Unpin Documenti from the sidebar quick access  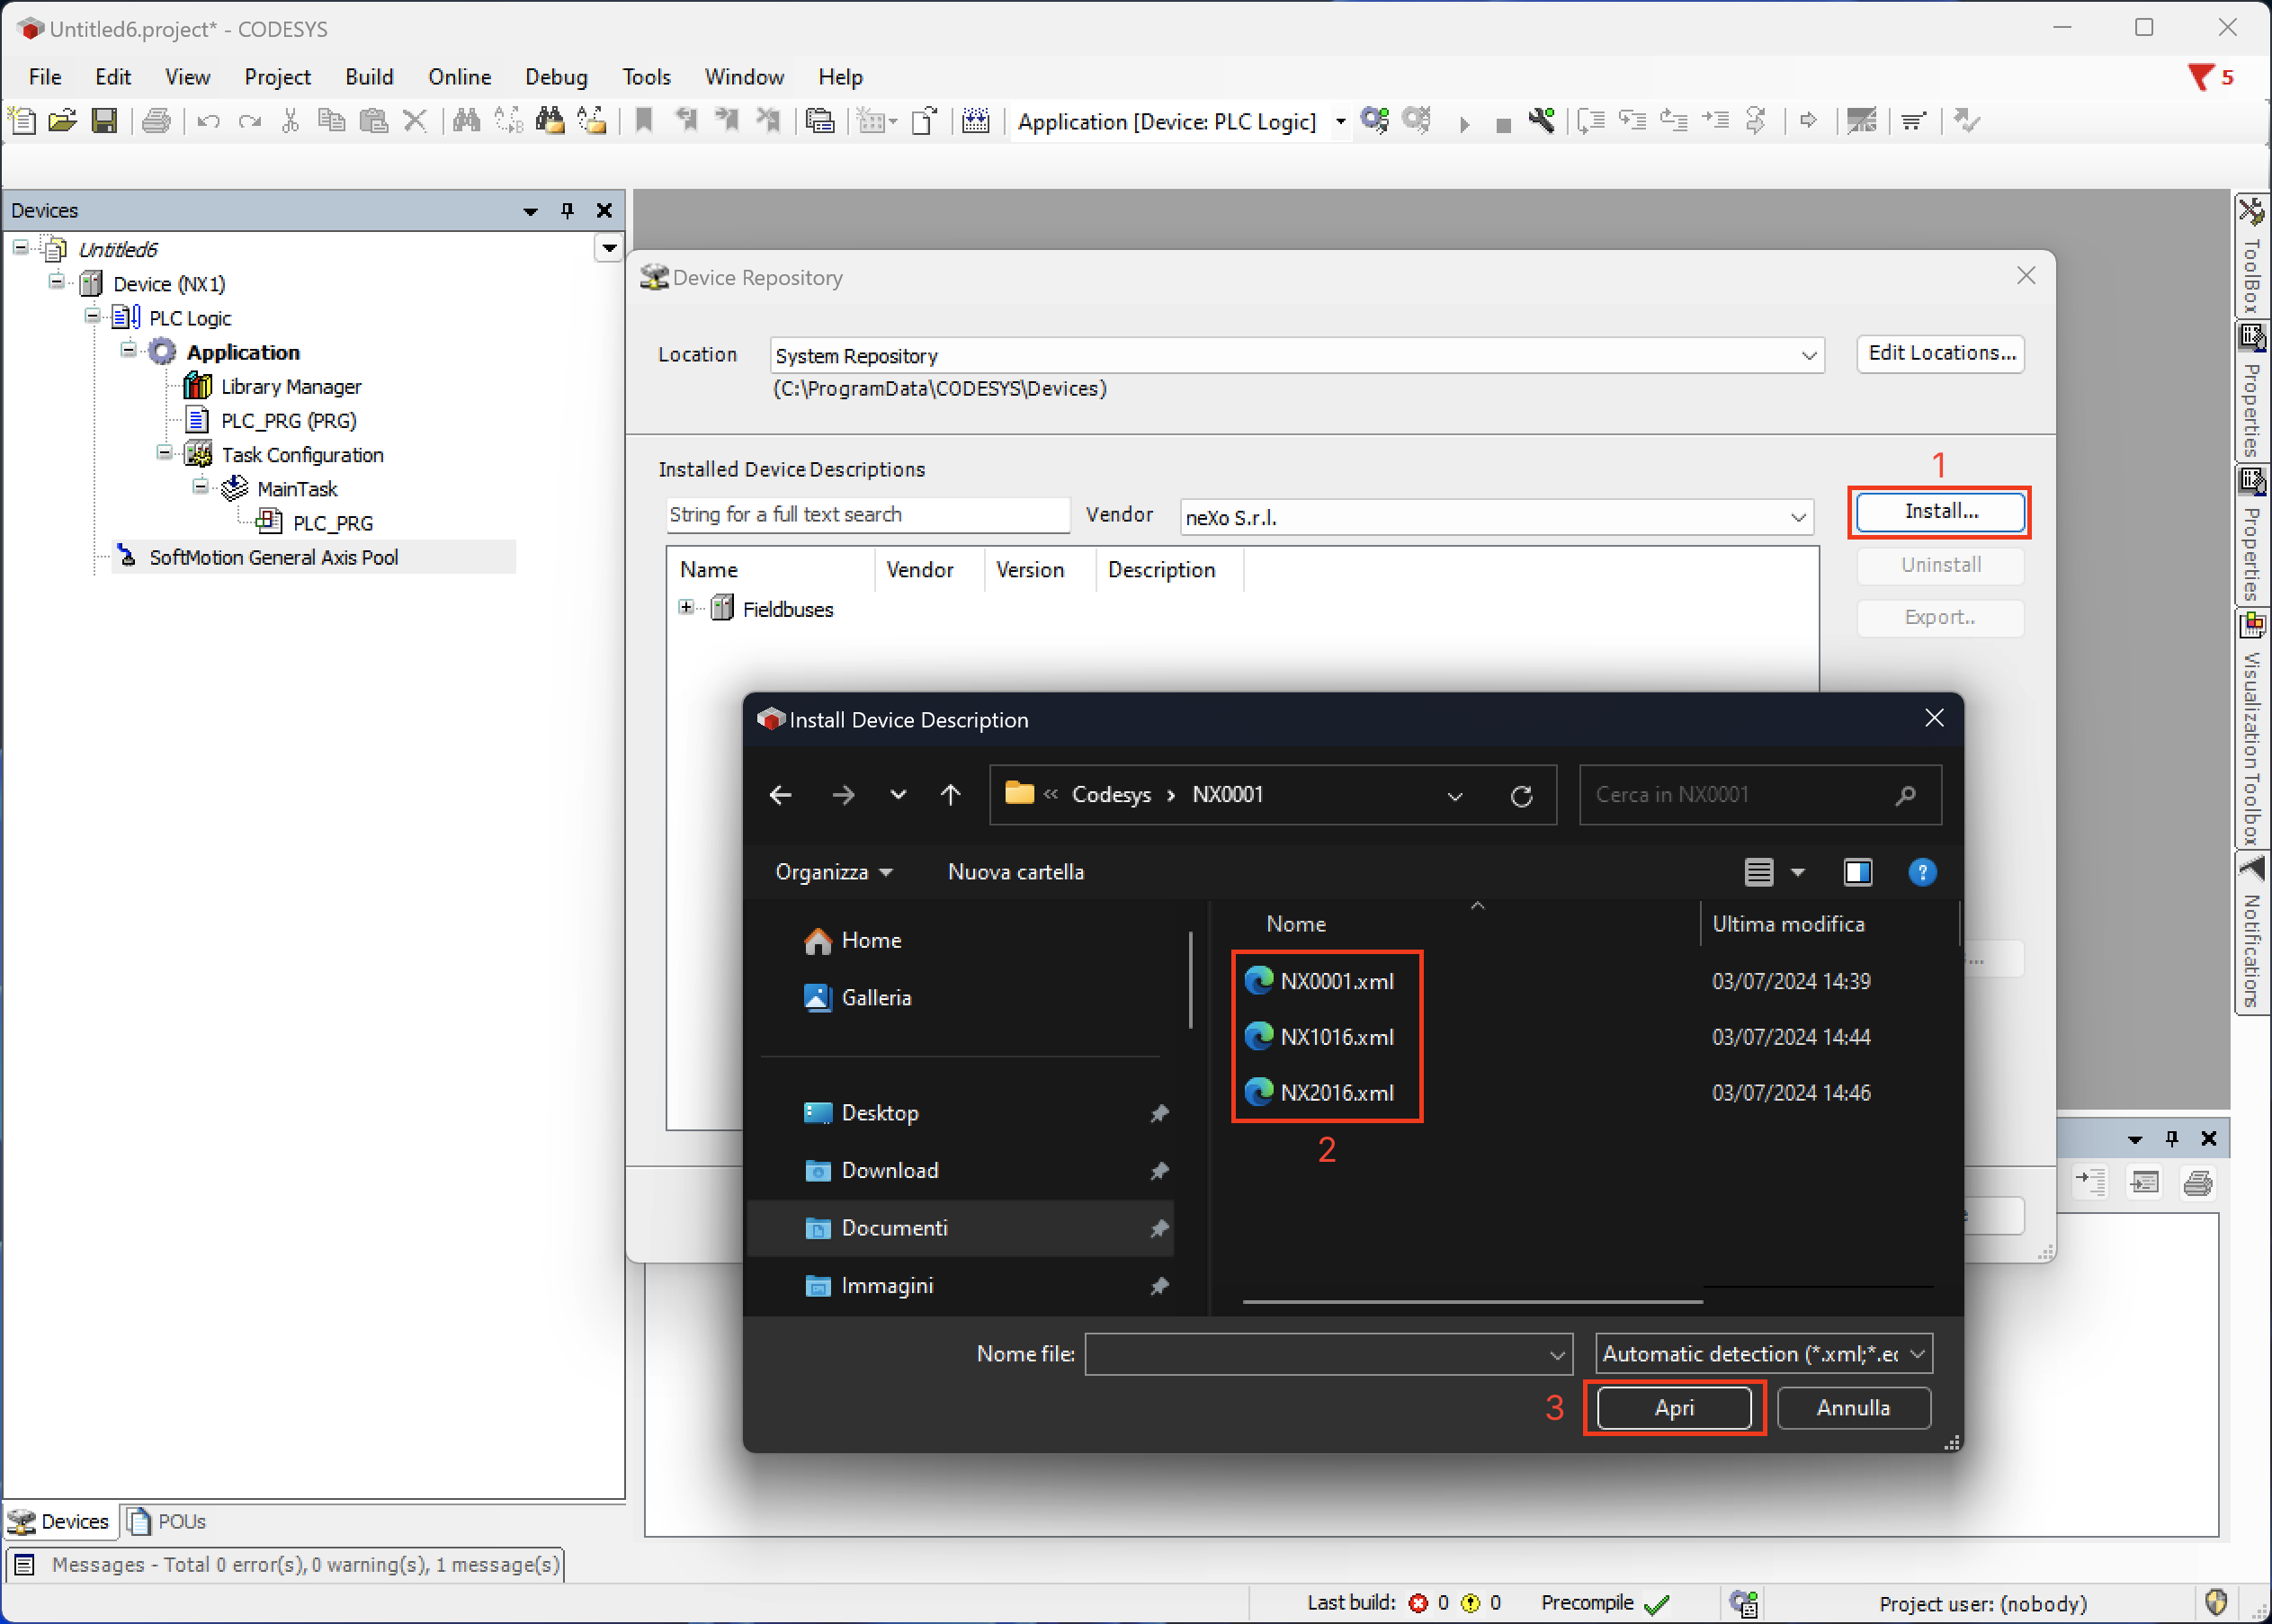pos(1159,1229)
